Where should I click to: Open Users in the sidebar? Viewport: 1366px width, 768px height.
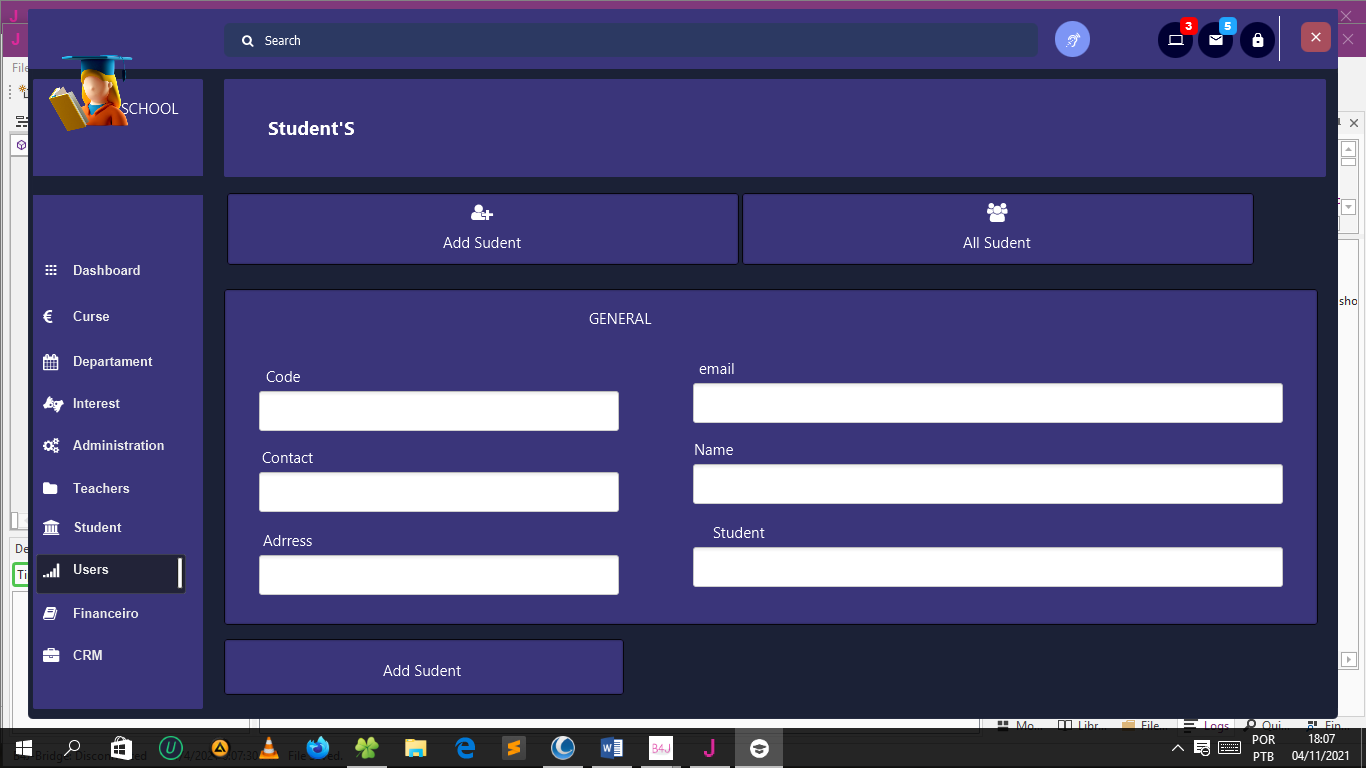coord(110,573)
